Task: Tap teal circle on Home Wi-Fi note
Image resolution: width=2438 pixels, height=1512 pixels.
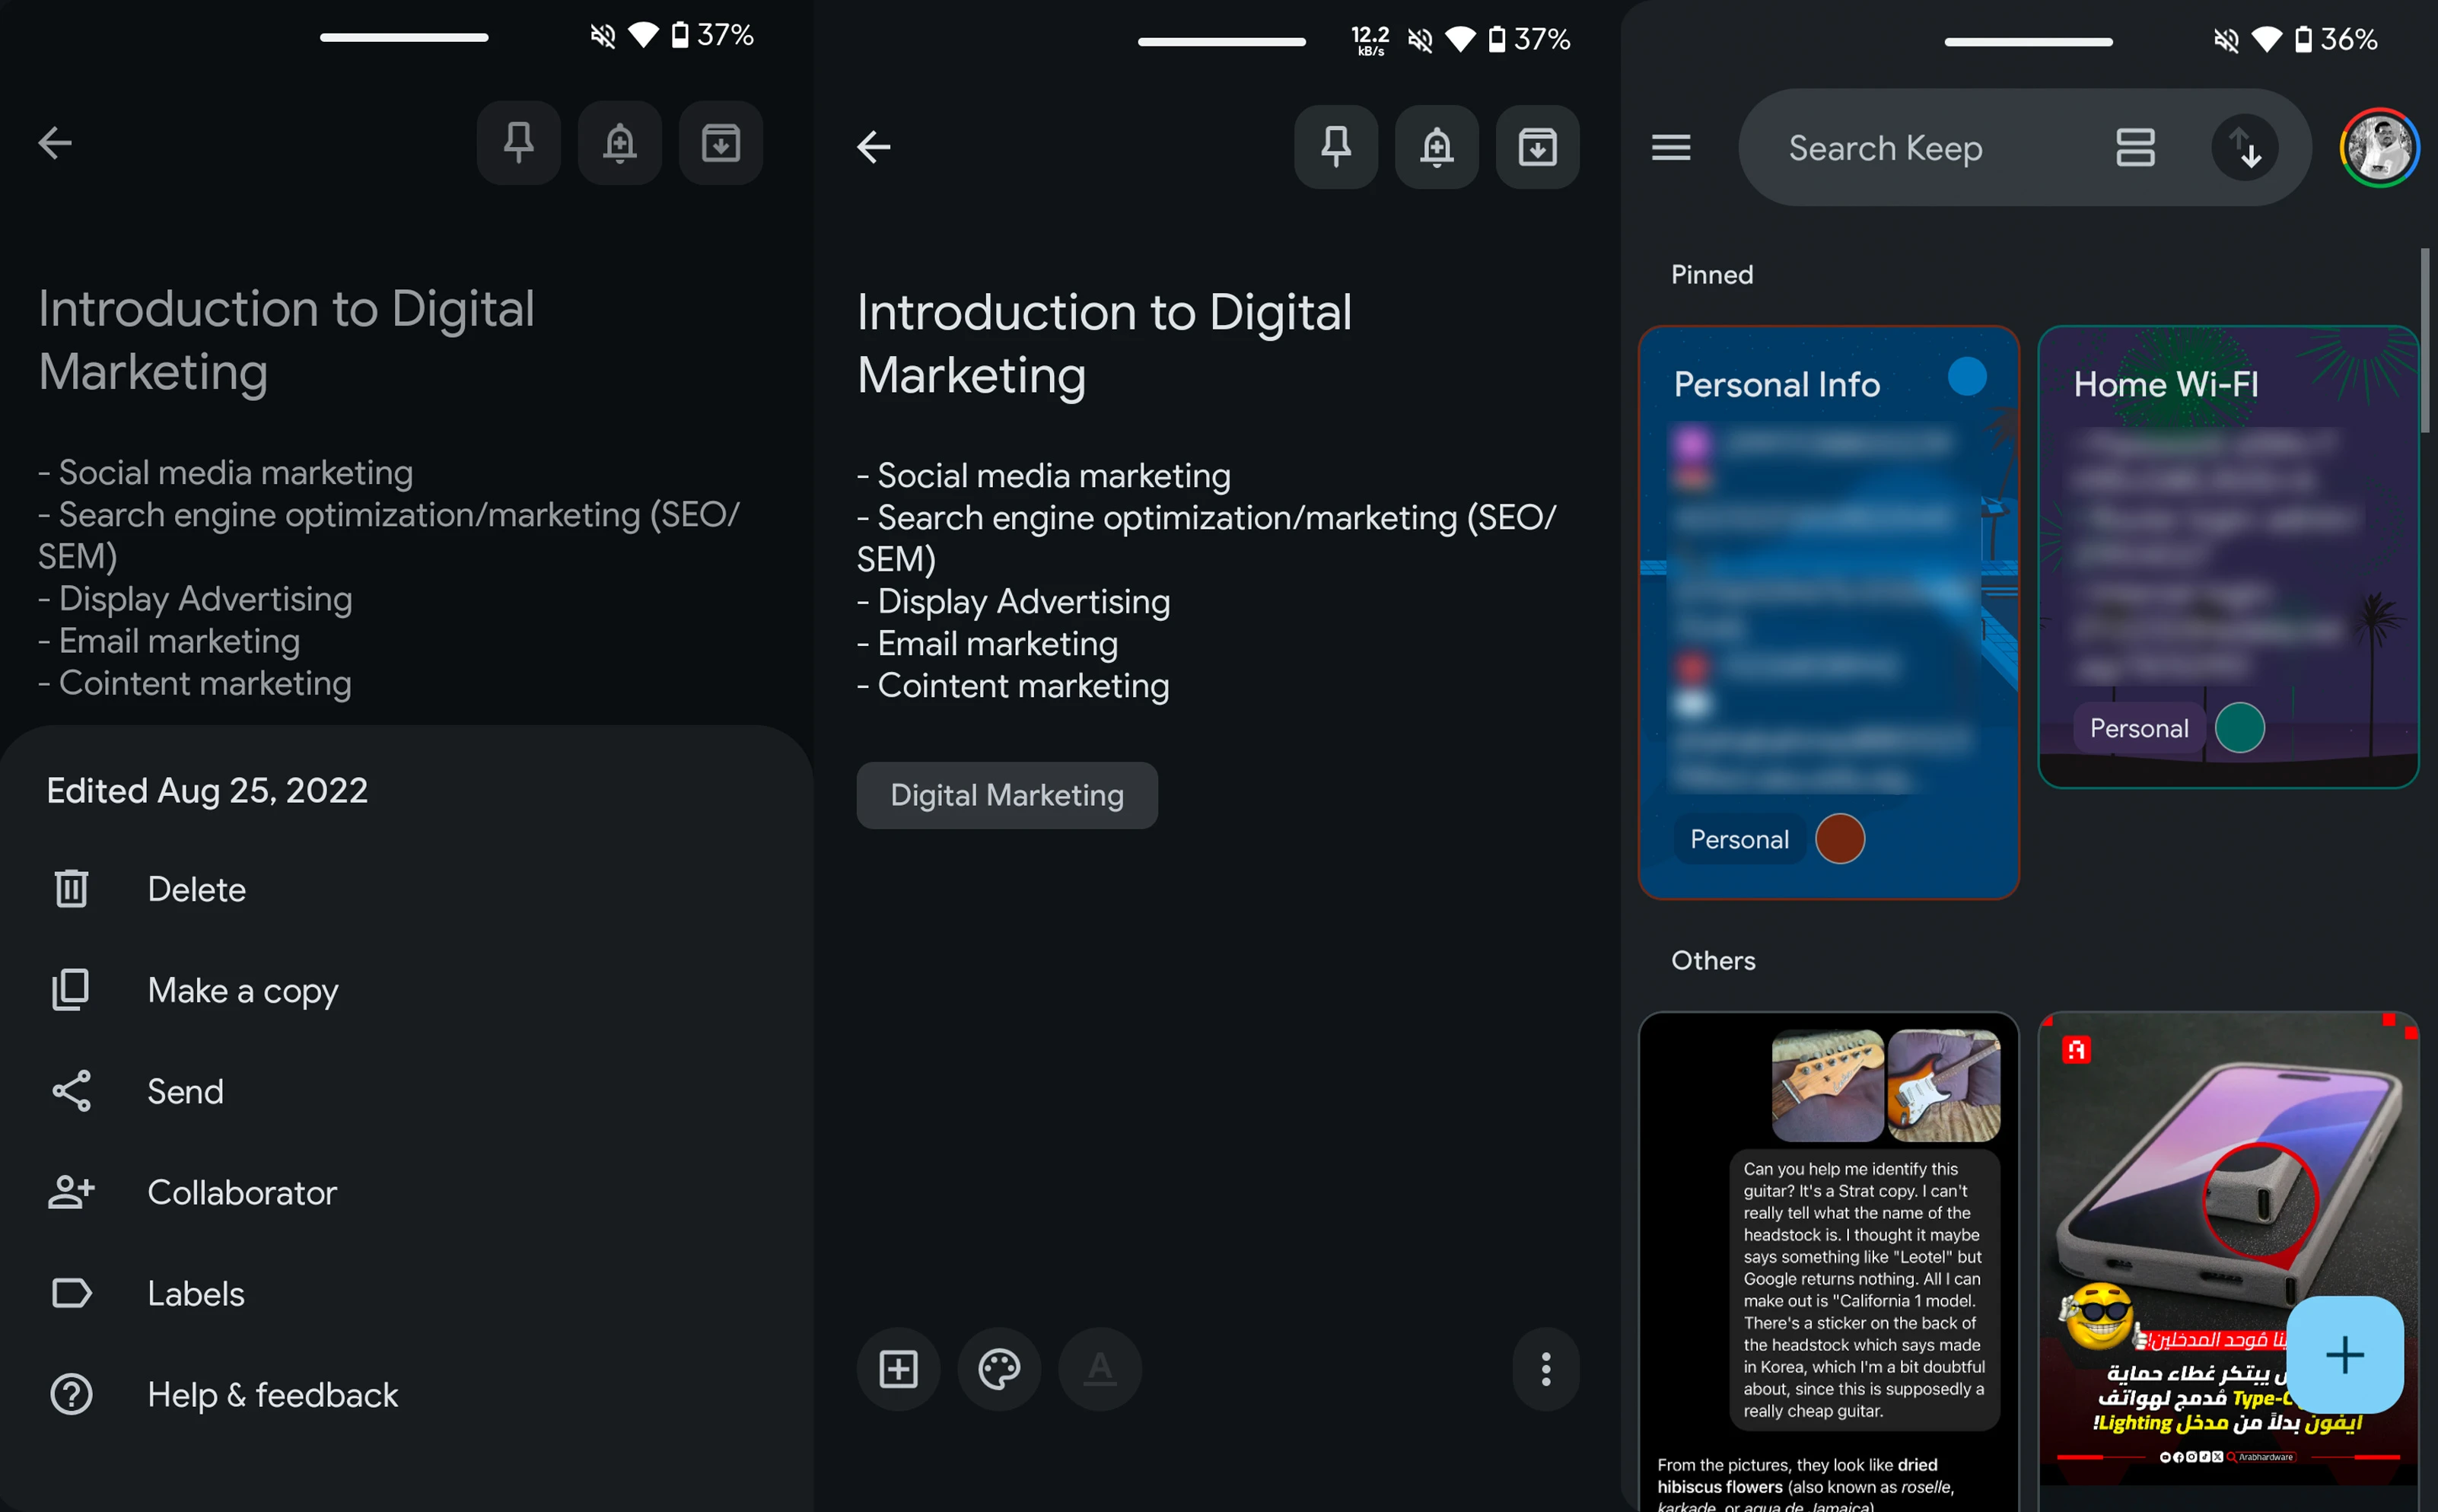Action: [x=2240, y=728]
